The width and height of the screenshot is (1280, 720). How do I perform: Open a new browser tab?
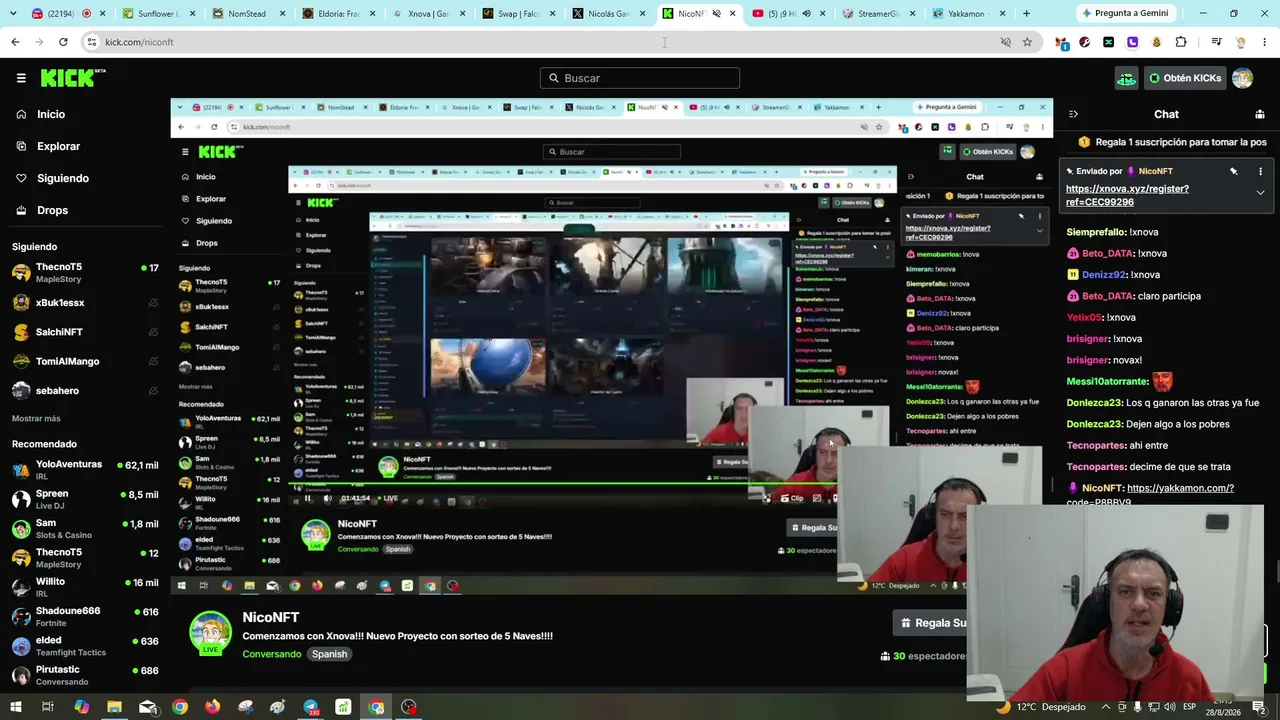pos(1026,14)
